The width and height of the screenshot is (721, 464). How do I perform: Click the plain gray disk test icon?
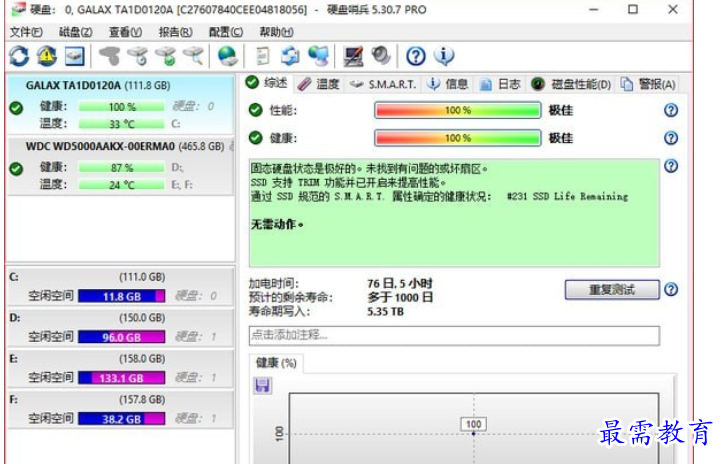click(x=109, y=56)
